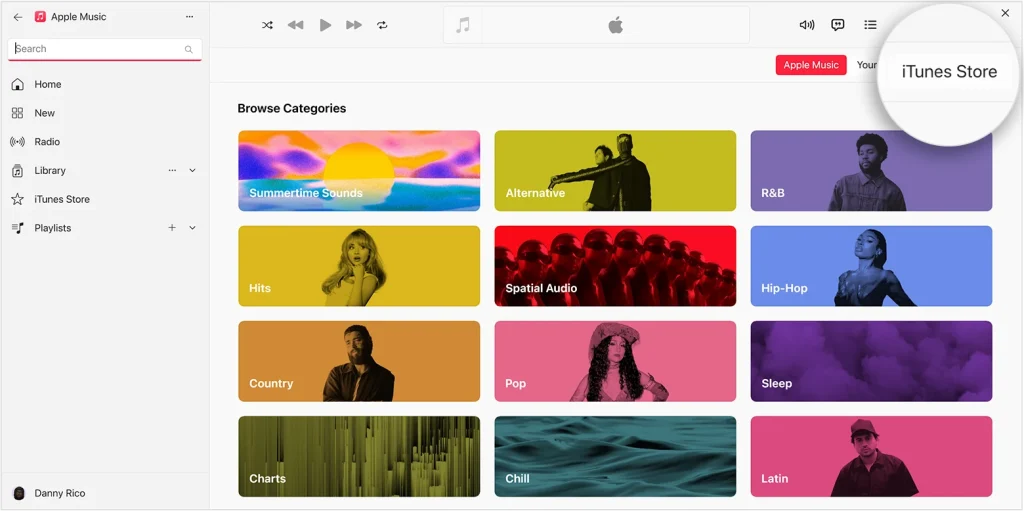Go to Home in the sidebar
The height and width of the screenshot is (511, 1024).
tap(104, 84)
